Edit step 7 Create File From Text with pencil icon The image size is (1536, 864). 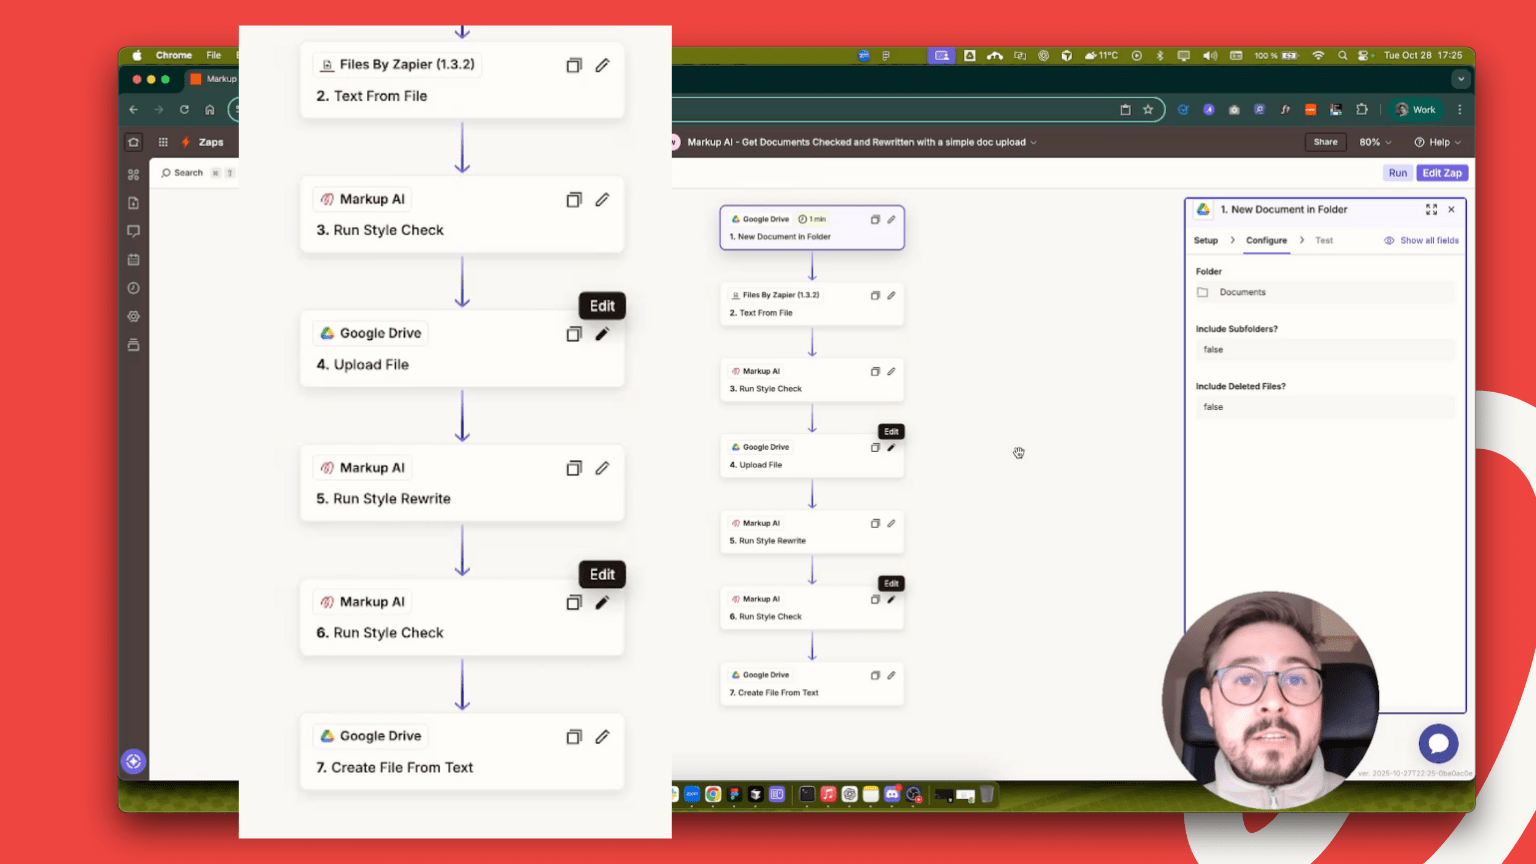pyautogui.click(x=602, y=736)
